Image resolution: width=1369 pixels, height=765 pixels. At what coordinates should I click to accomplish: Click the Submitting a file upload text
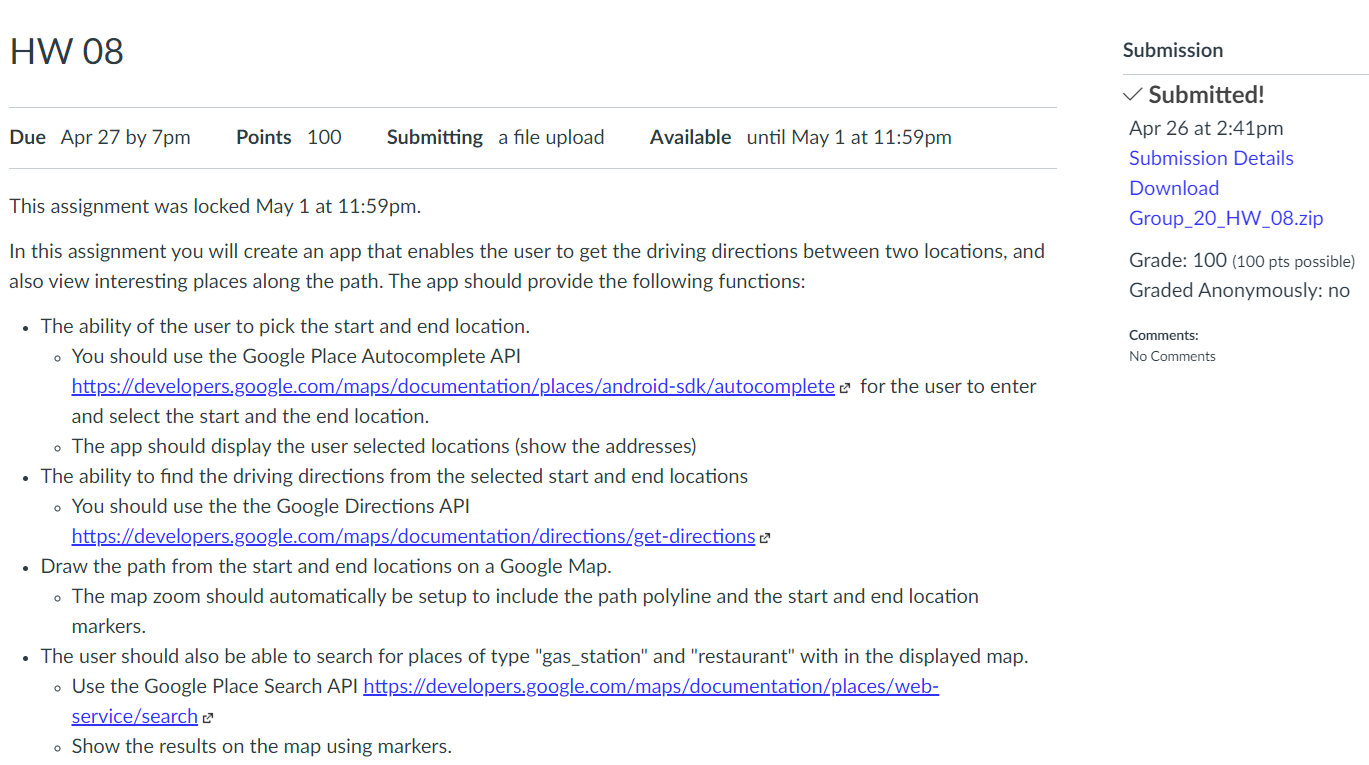[496, 137]
